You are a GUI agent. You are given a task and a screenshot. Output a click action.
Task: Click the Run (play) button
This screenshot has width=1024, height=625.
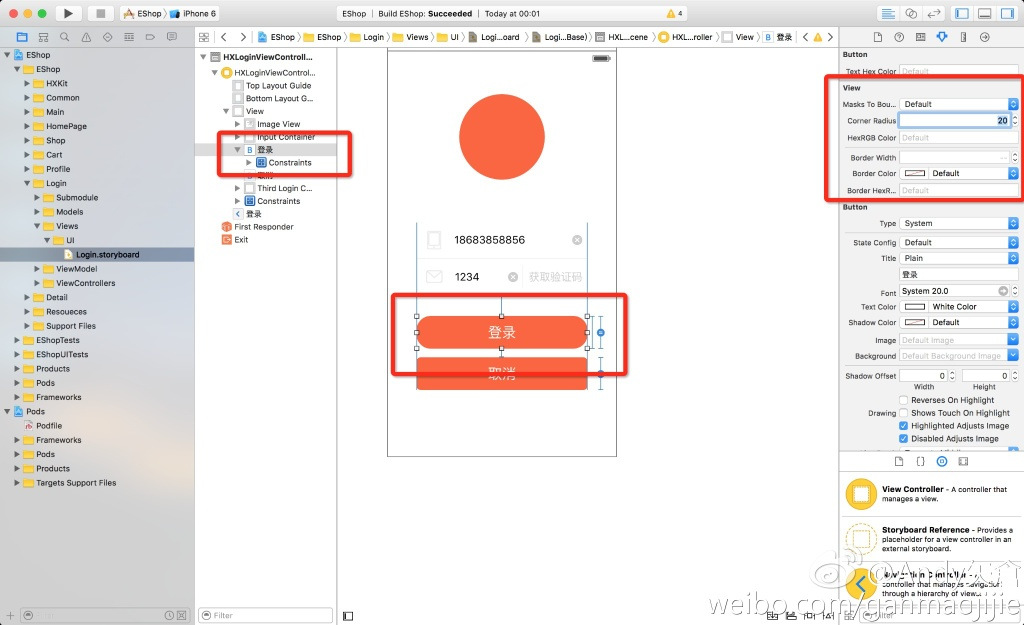68,14
